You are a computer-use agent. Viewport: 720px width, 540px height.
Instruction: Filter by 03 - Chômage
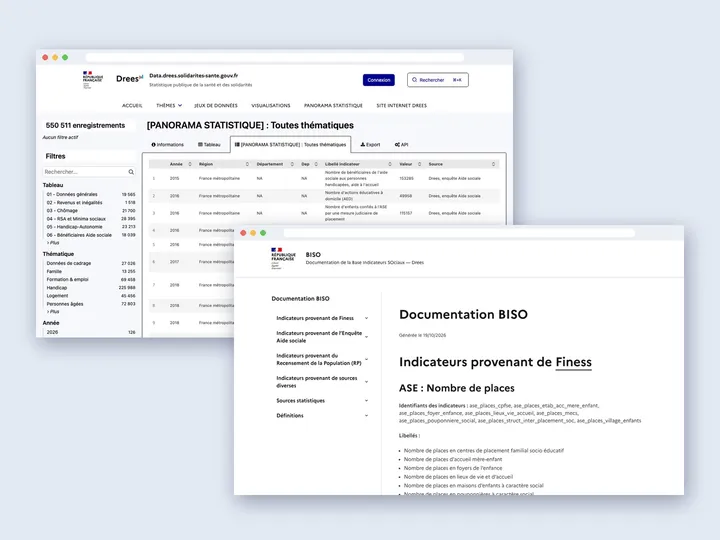click(90, 211)
